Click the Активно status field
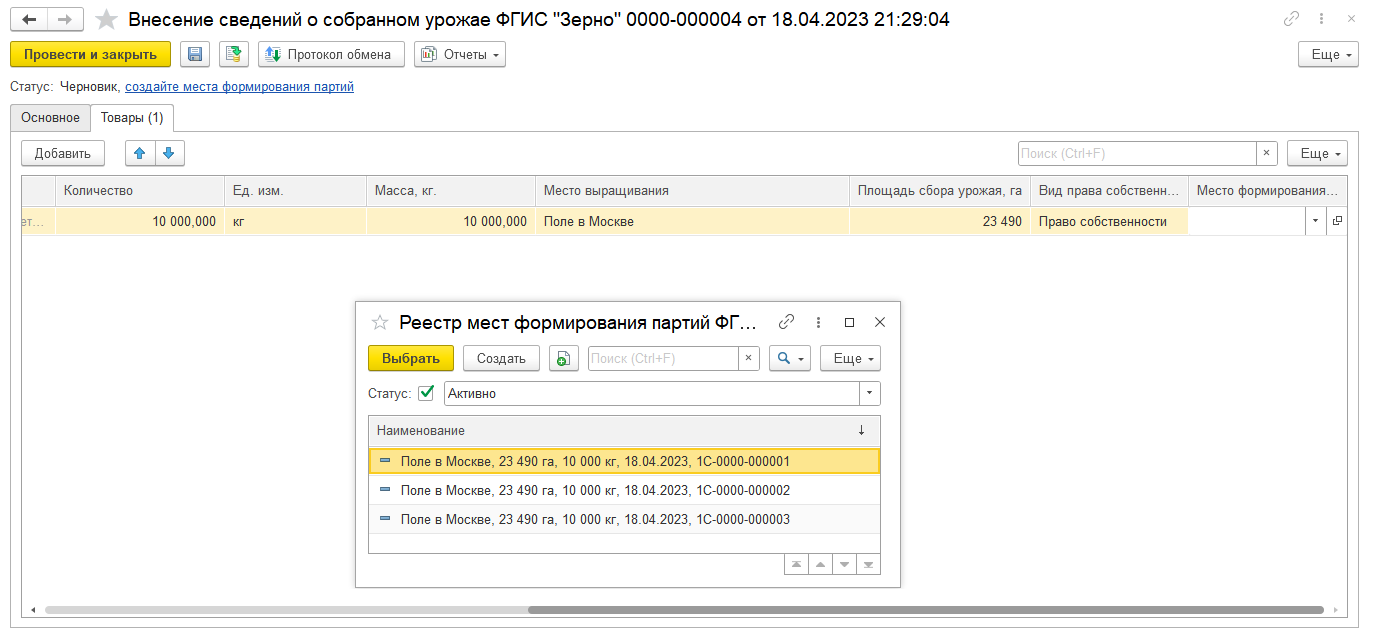This screenshot has height=638, width=1378. point(652,393)
